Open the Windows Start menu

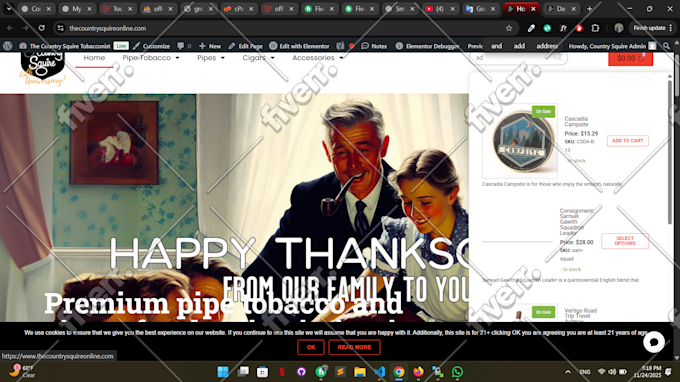223,372
